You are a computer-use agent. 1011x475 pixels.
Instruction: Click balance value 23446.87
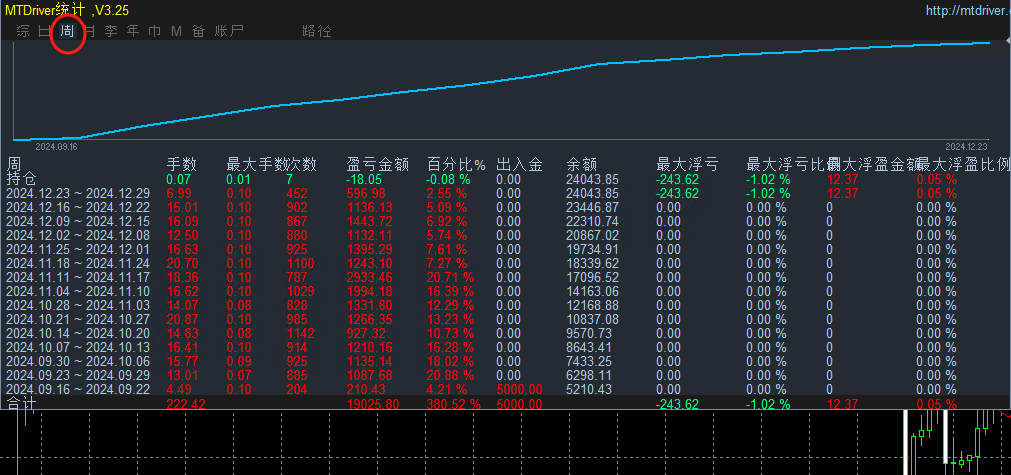point(593,208)
